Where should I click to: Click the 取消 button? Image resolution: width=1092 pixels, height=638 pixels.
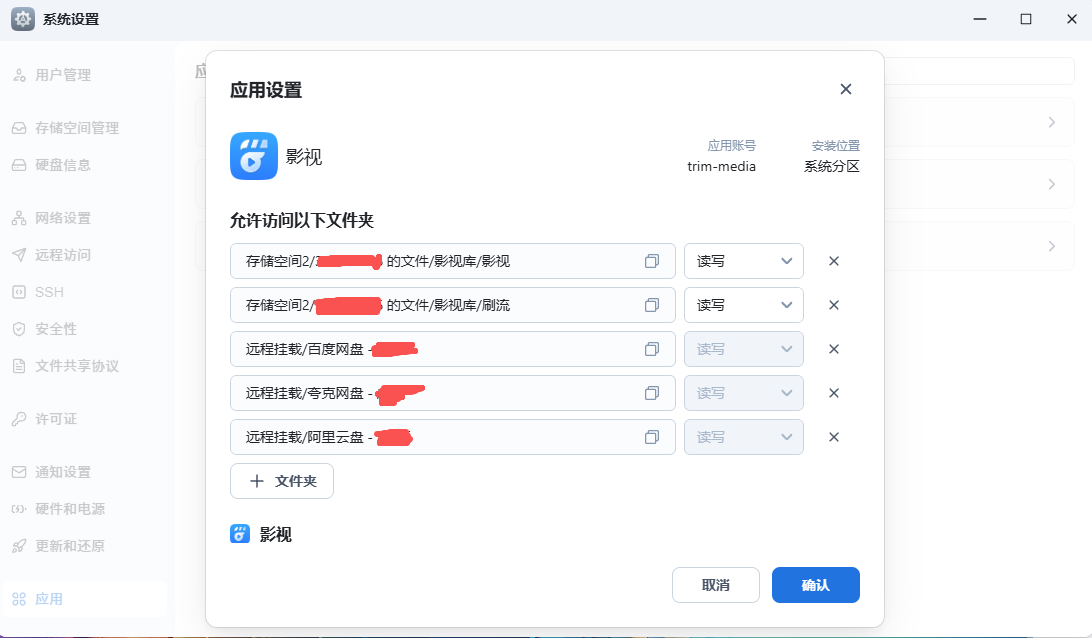point(715,585)
